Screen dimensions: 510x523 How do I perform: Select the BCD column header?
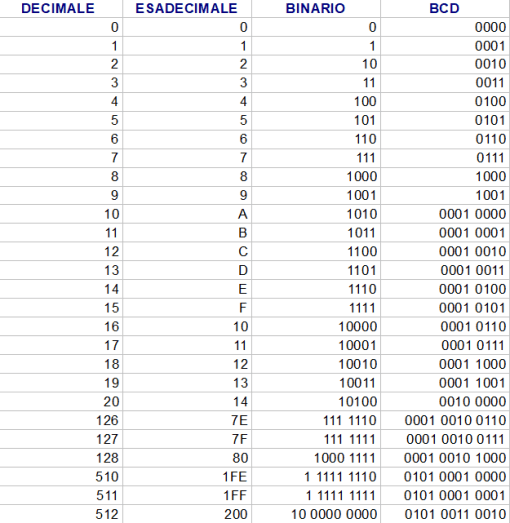tap(445, 8)
